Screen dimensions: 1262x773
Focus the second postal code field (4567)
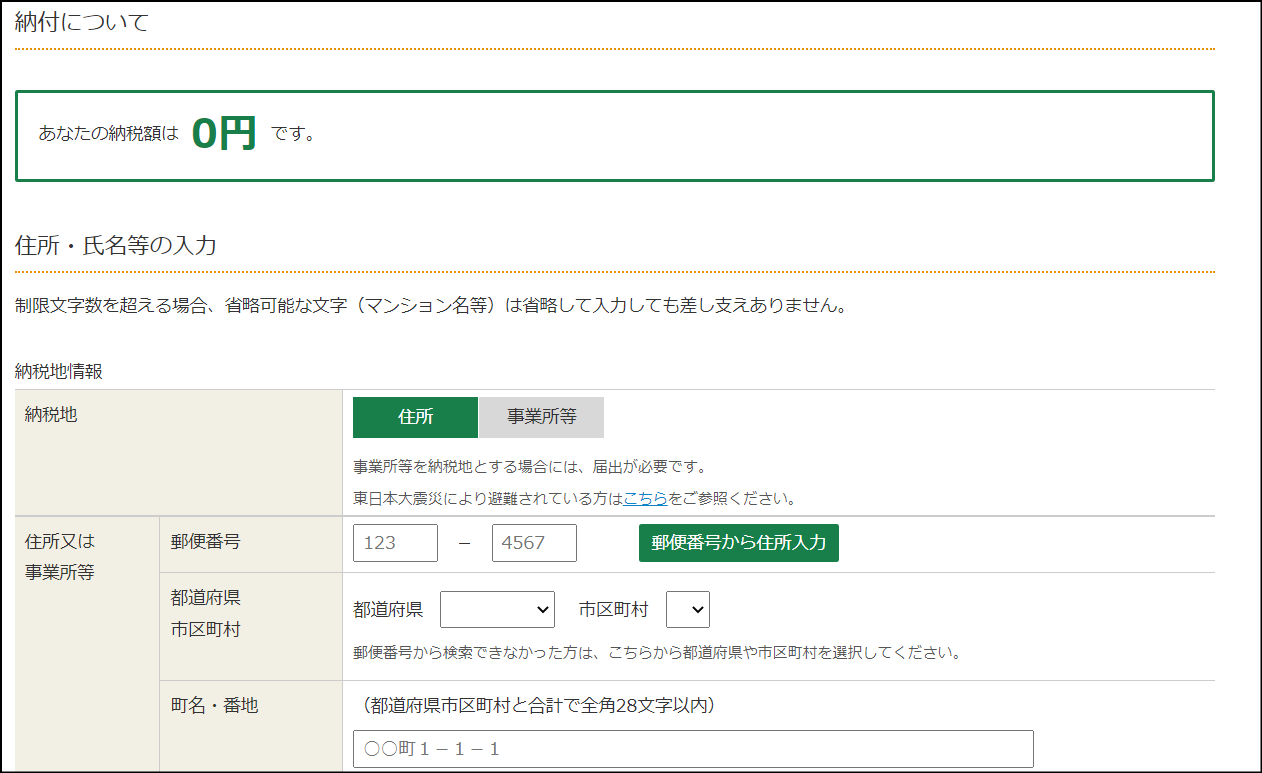tap(534, 543)
